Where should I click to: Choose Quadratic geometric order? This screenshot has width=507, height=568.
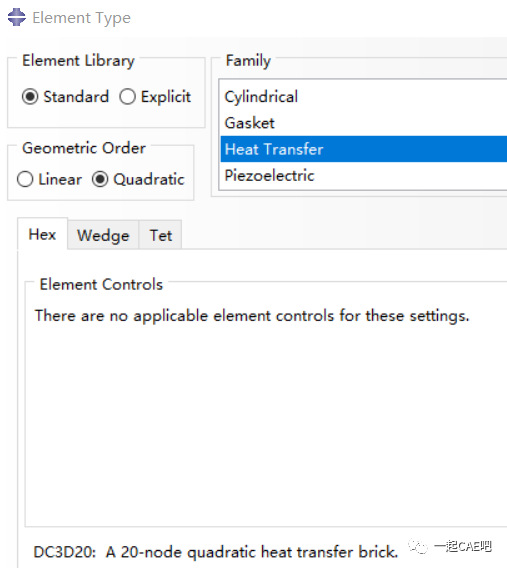pos(100,179)
